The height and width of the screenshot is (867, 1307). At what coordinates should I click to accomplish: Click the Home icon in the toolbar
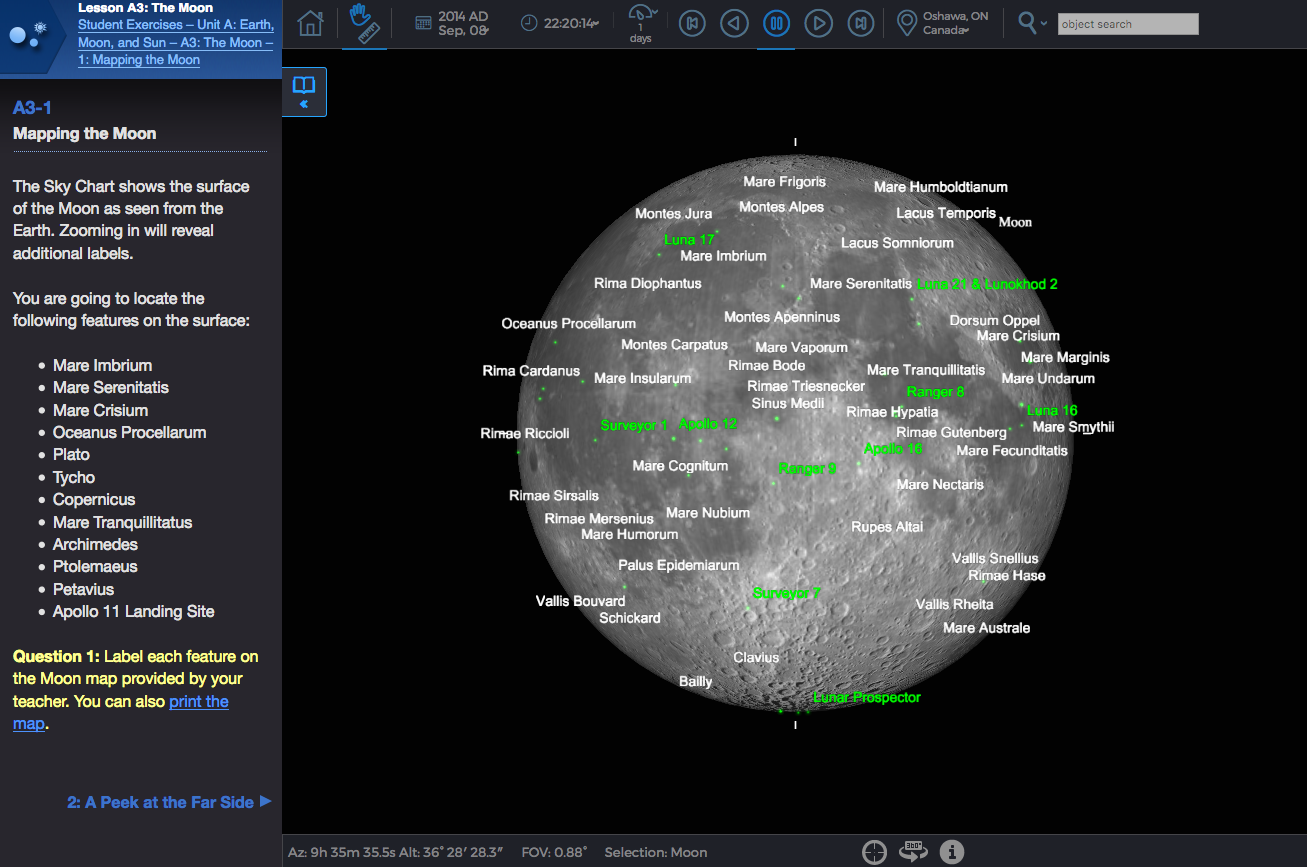tap(310, 24)
